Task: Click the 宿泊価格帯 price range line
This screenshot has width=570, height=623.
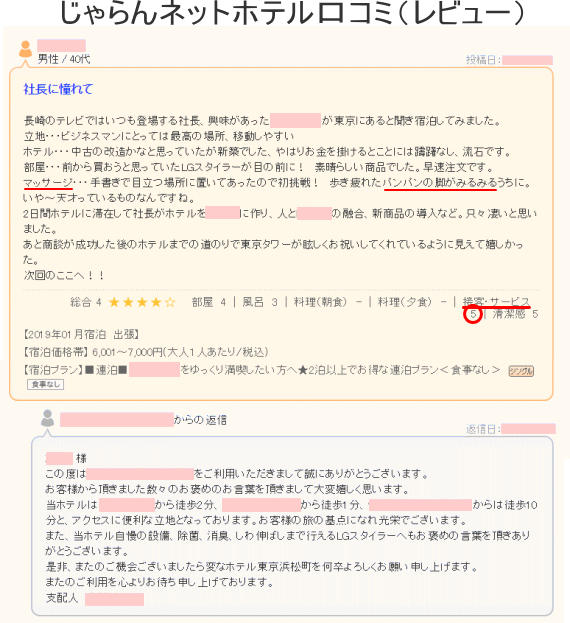Action: click(x=146, y=352)
